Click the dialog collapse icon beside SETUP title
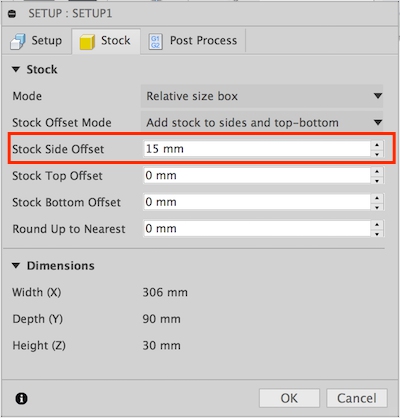Screen dimensions: 400x418 click(12, 14)
